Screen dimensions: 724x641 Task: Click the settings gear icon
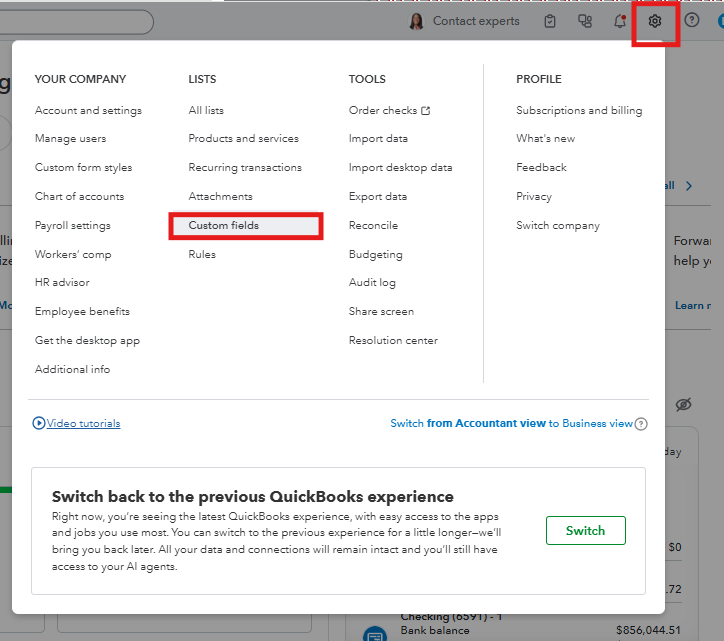655,21
